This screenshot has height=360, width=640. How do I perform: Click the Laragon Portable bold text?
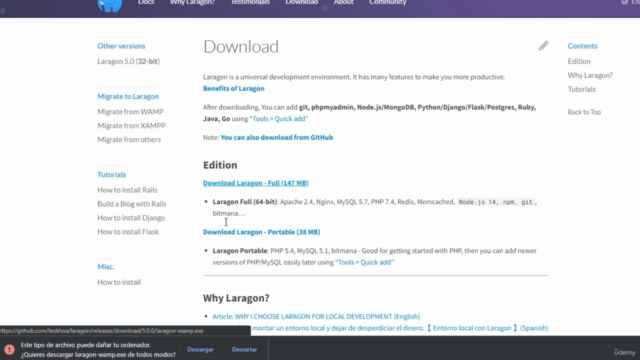[x=240, y=251]
